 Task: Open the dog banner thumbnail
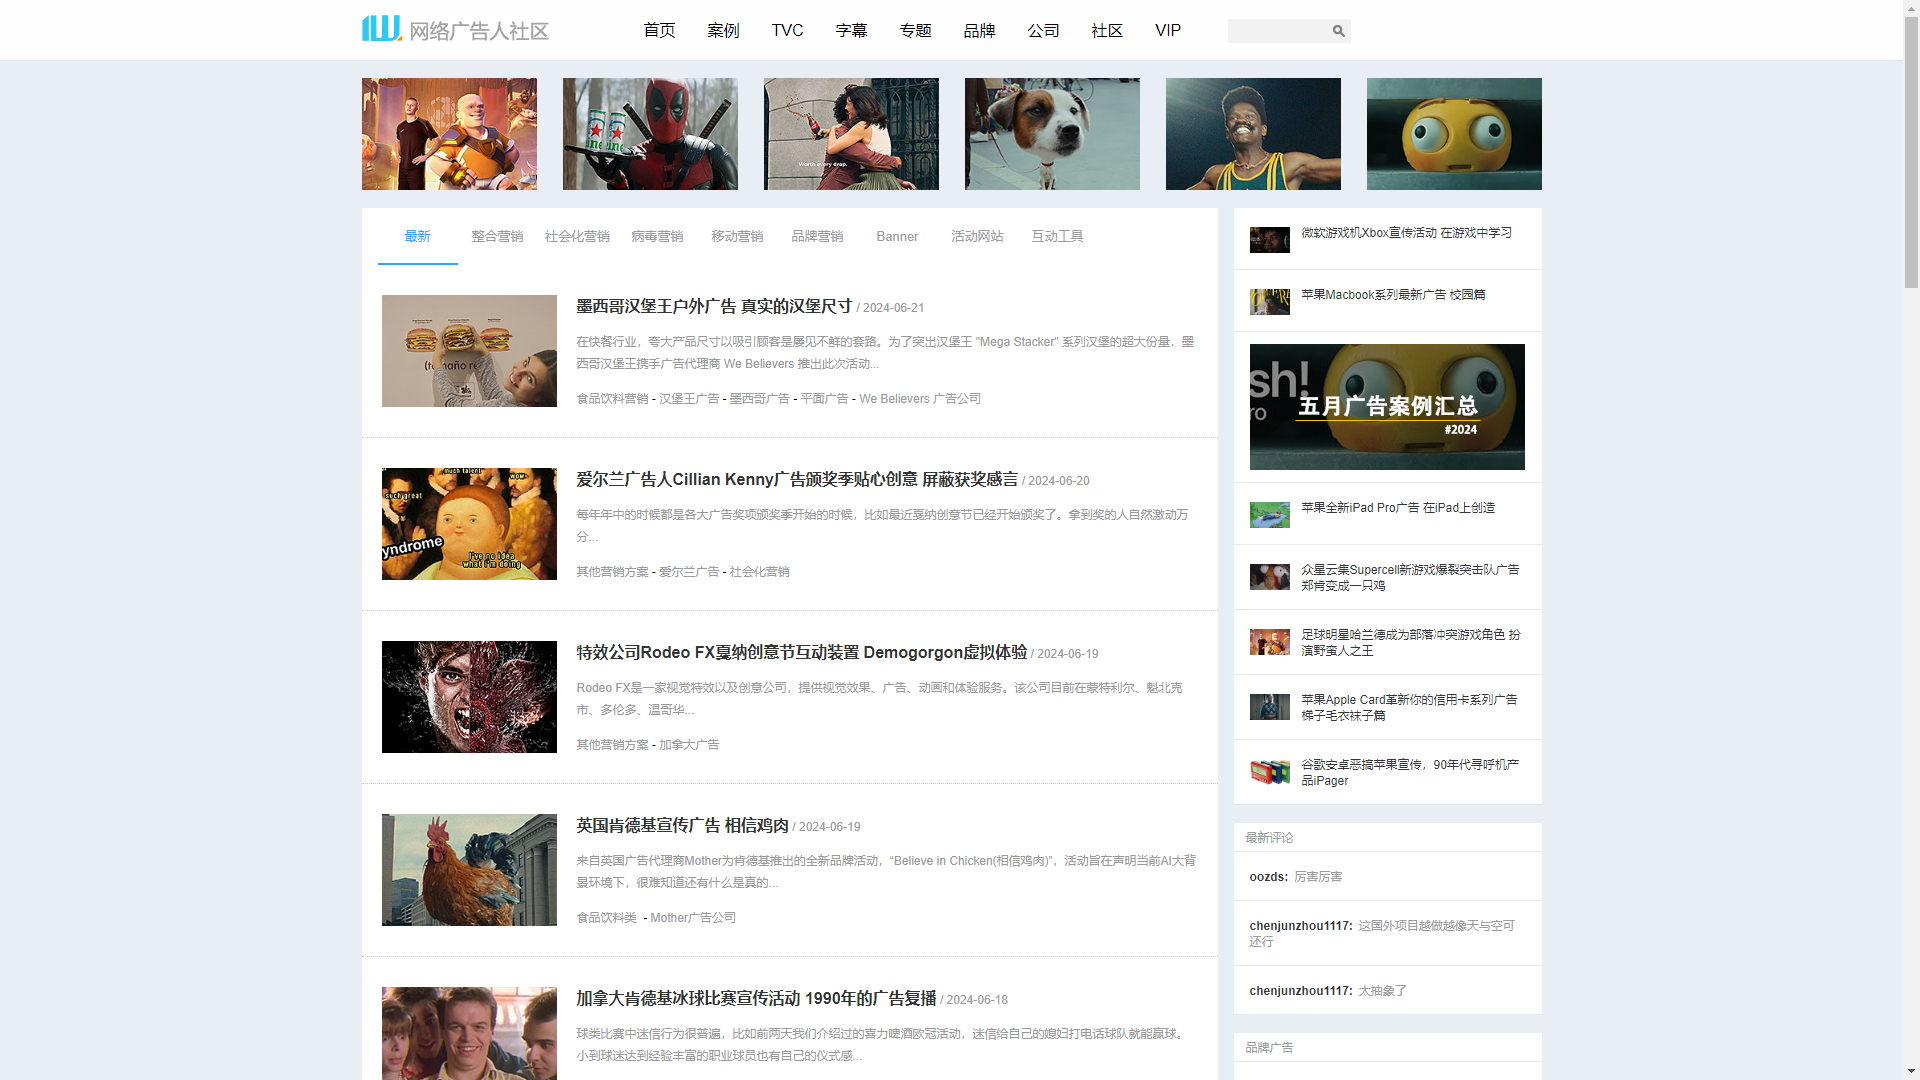1052,134
